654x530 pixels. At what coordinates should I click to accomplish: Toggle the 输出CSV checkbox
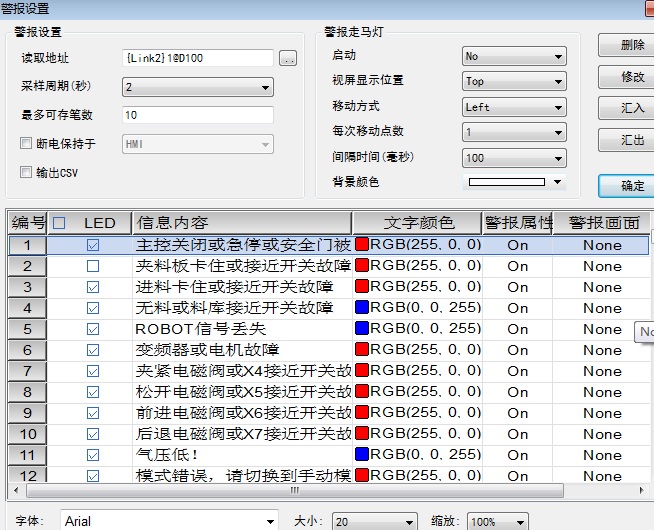27,172
